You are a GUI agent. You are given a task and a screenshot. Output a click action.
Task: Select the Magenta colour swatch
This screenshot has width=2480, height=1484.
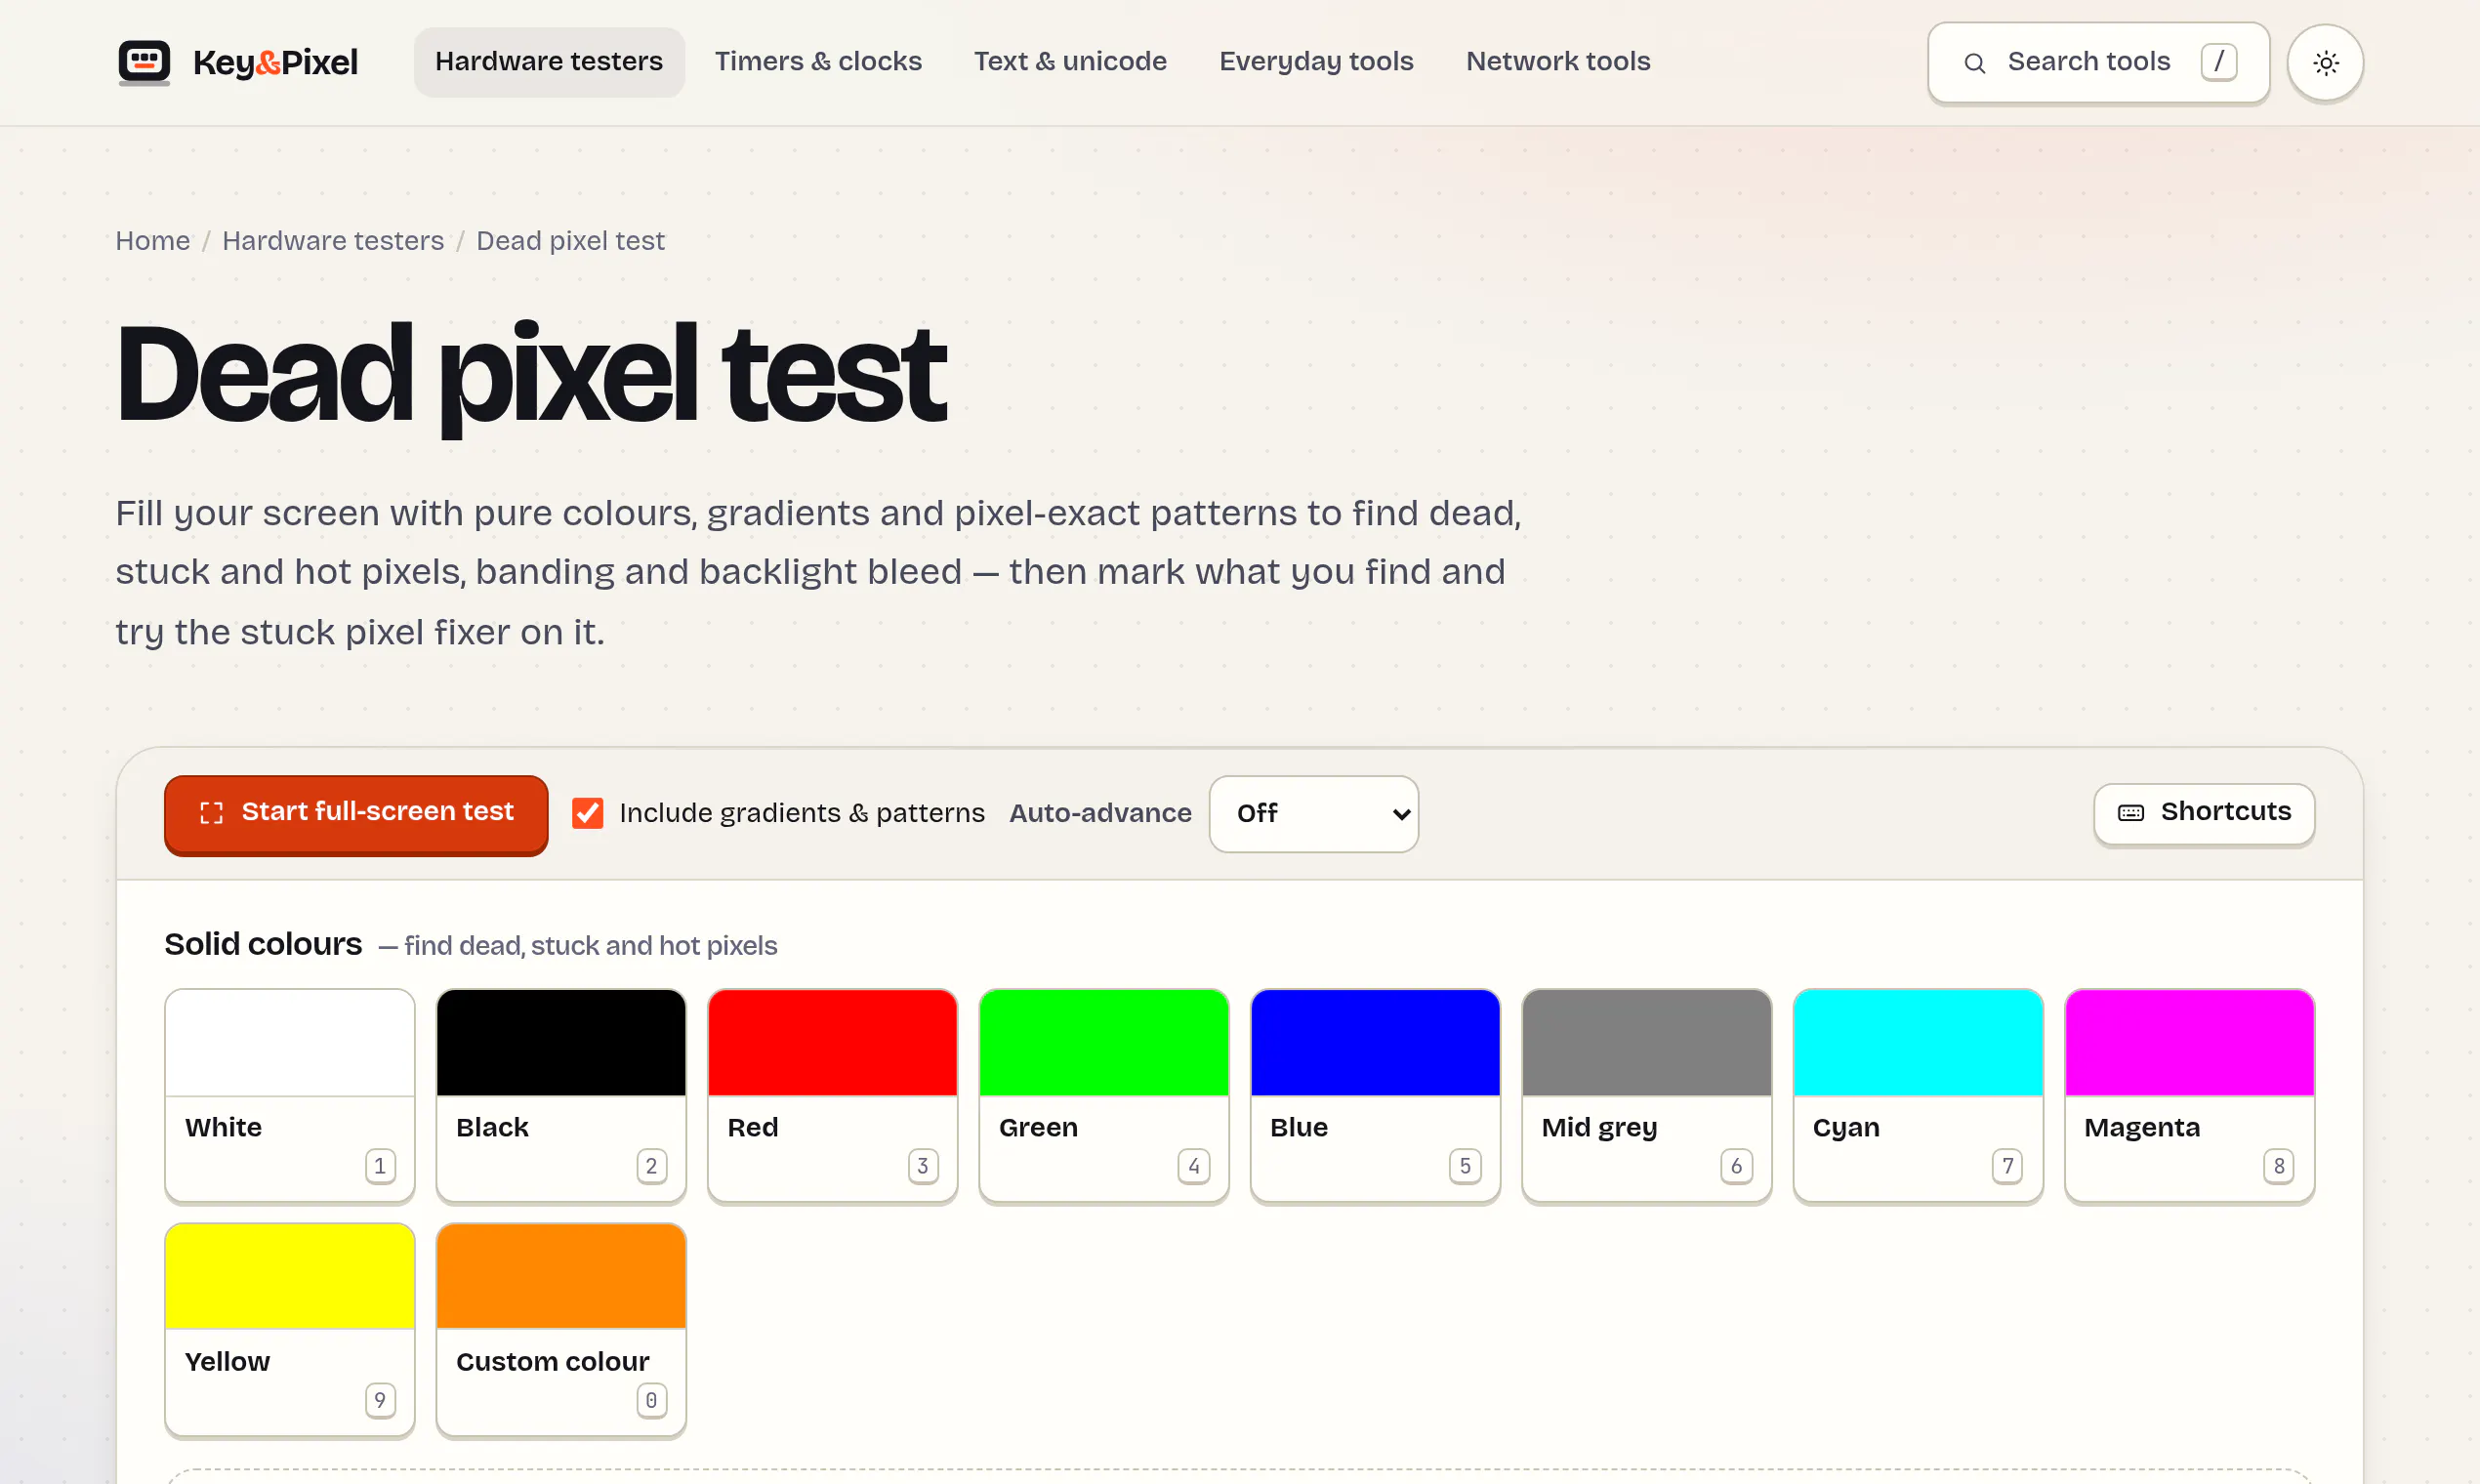coord(2189,1095)
